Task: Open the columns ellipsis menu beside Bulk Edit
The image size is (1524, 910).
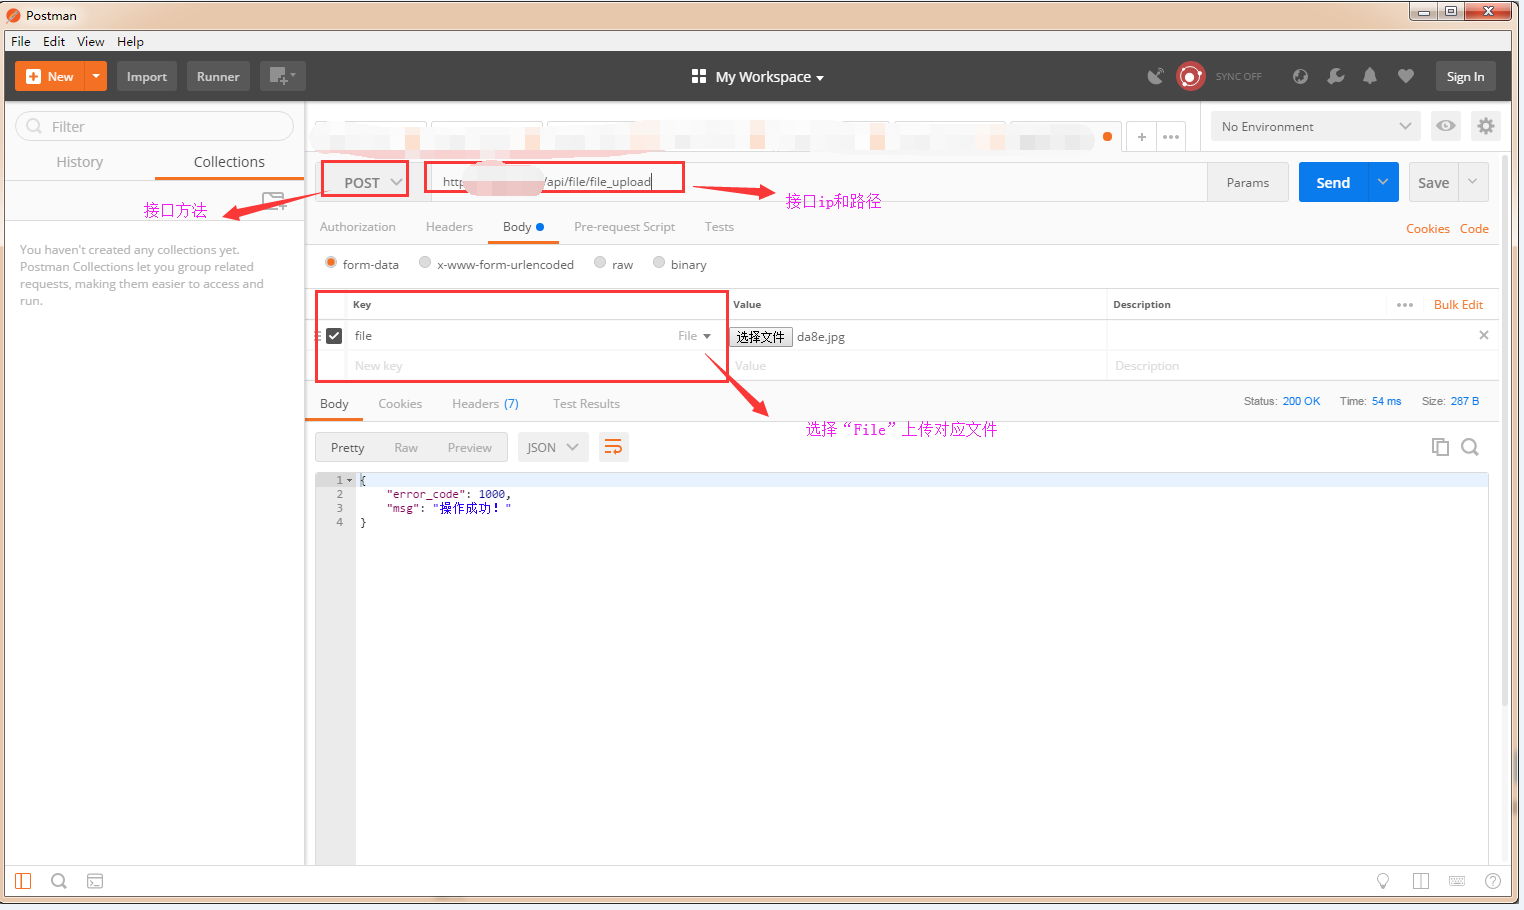Action: [x=1405, y=305]
